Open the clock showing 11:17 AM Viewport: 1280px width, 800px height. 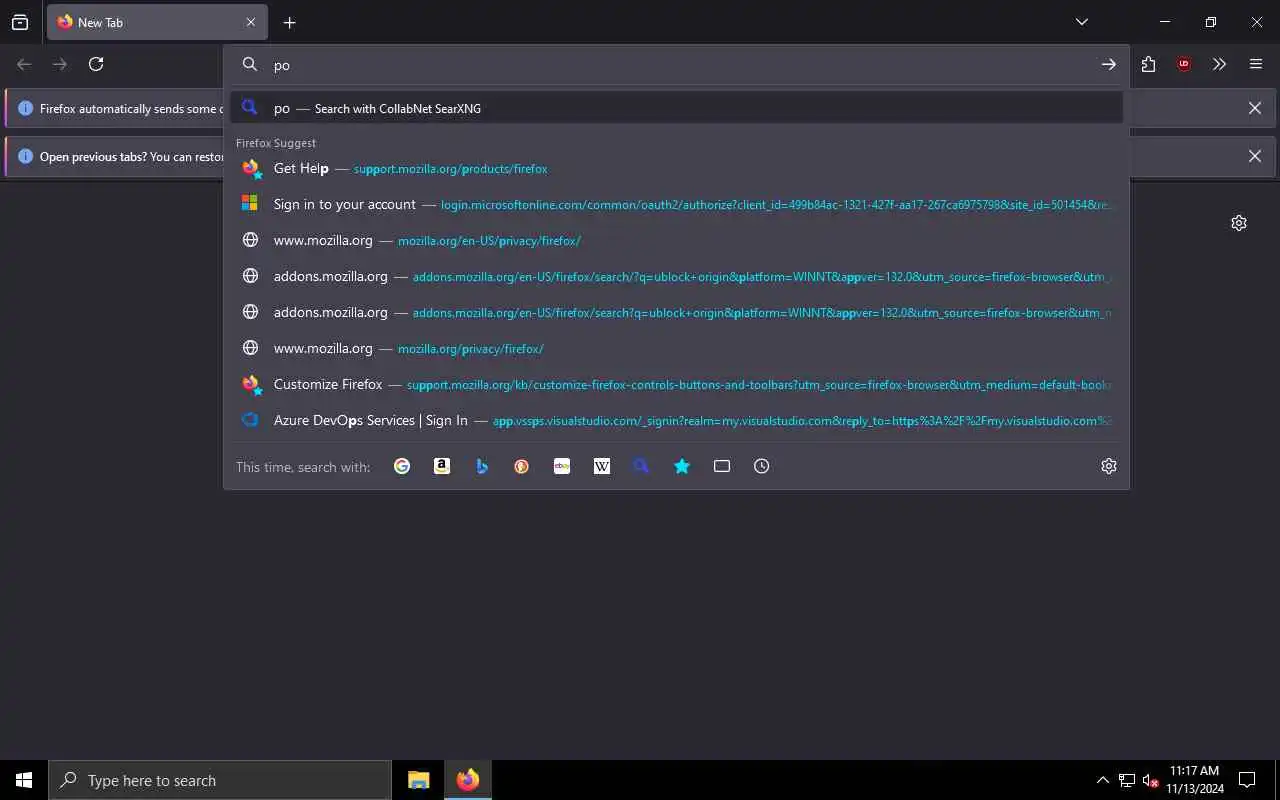[1194, 780]
